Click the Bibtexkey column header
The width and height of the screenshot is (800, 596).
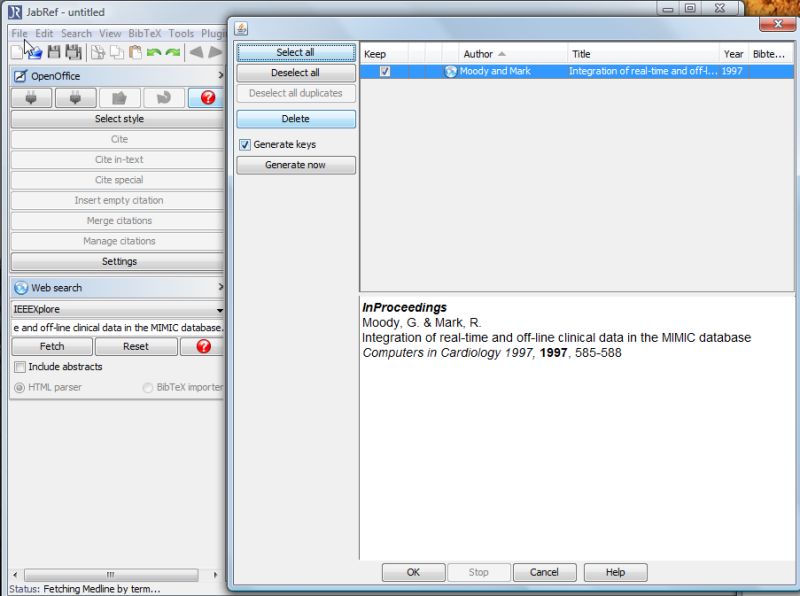(770, 54)
